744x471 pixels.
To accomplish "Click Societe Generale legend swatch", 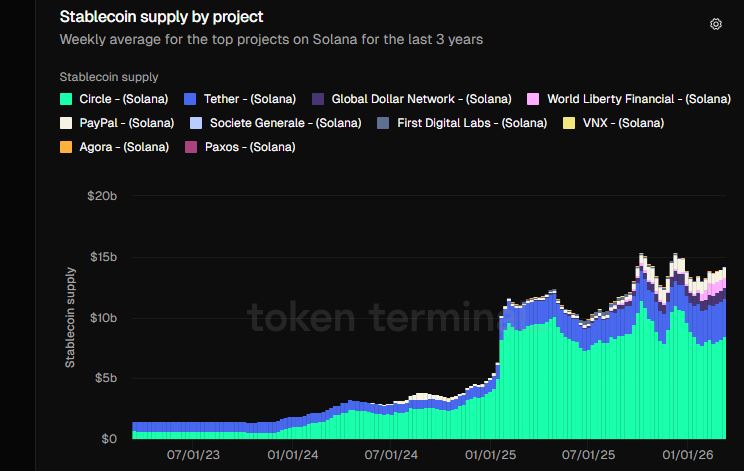I will [195, 123].
